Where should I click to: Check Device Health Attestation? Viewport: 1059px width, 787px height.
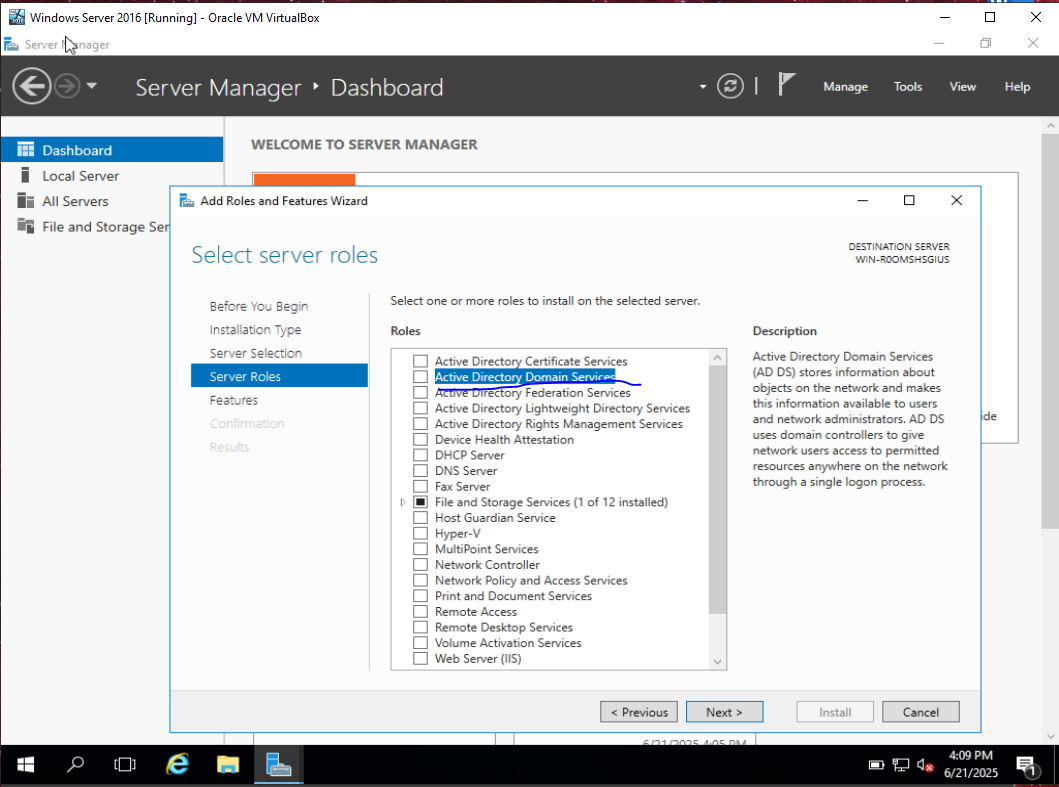pos(420,439)
